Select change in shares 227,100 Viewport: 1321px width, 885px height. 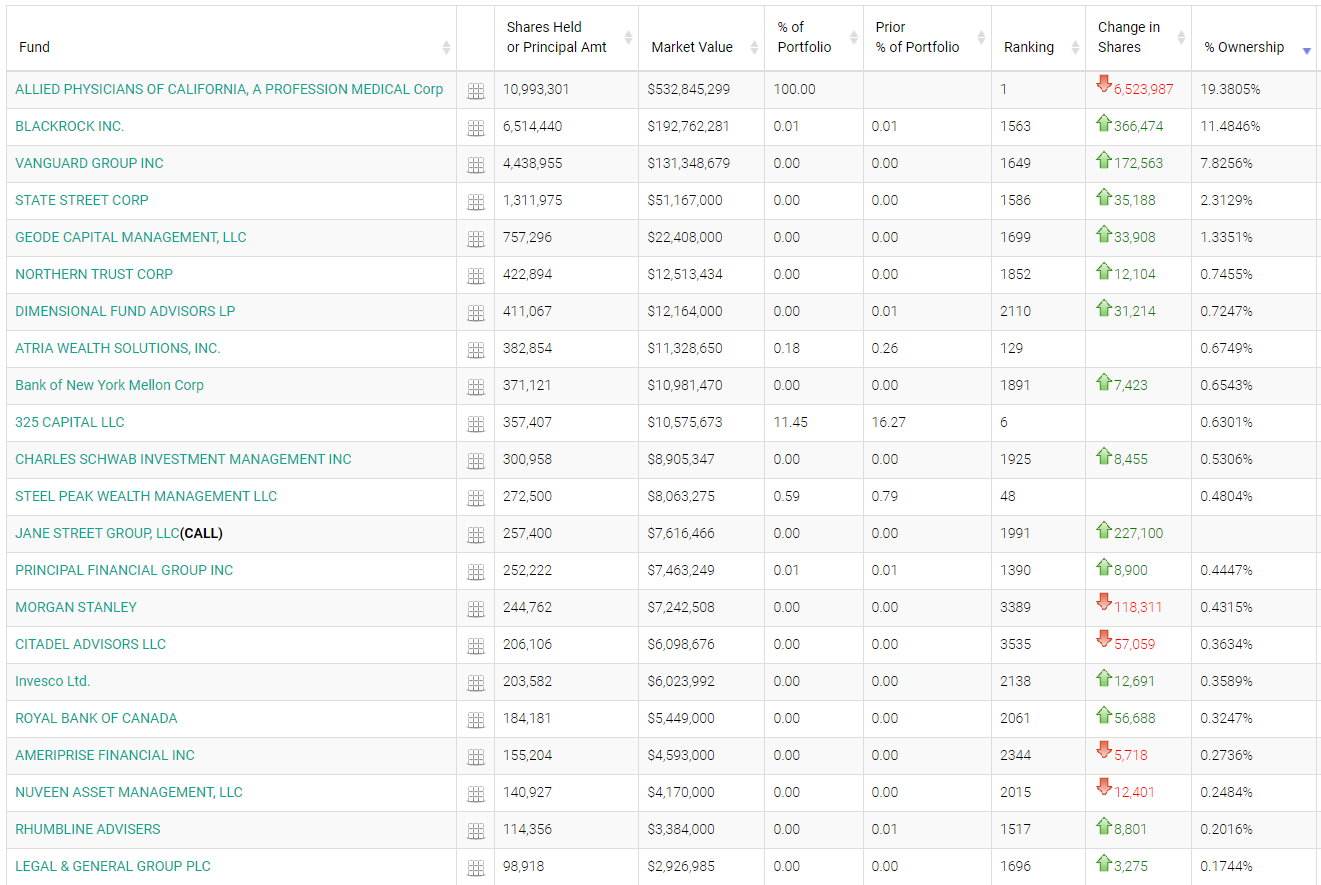pos(1139,533)
